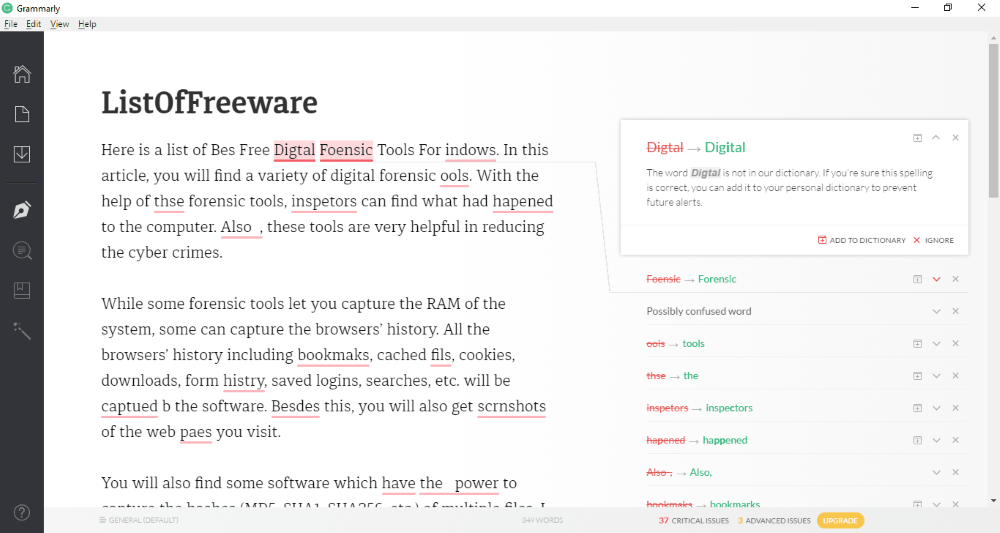
Task: Click the underlined word indows
Action: point(470,150)
